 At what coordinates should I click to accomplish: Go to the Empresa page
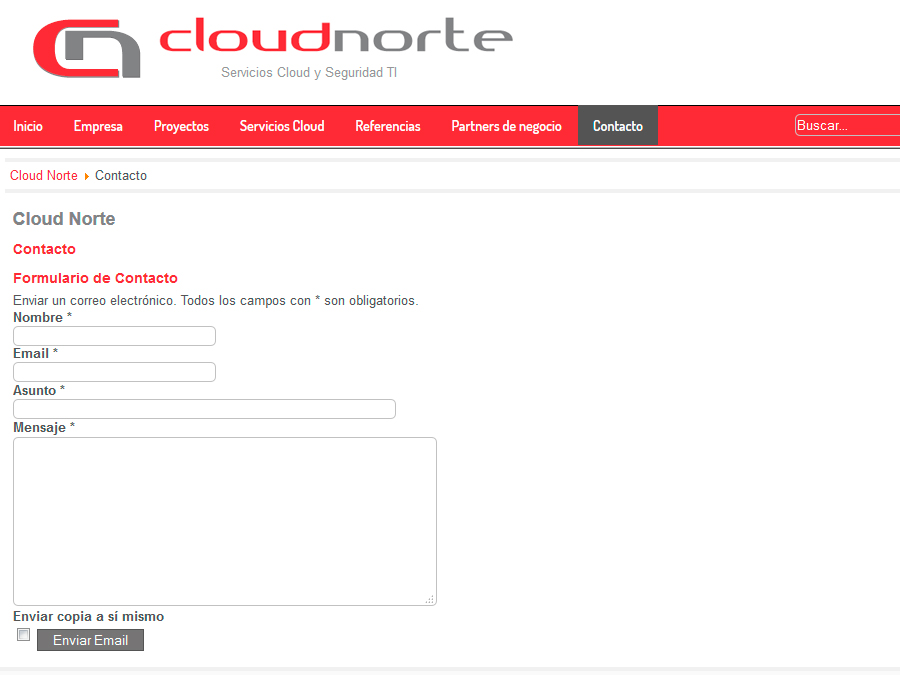click(x=98, y=126)
